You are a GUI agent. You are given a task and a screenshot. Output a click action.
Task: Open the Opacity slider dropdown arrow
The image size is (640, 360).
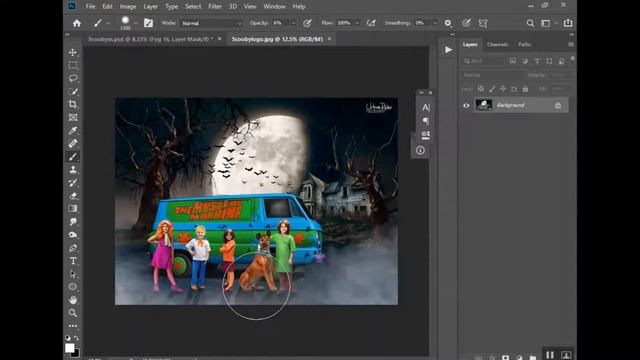pyautogui.click(x=293, y=23)
